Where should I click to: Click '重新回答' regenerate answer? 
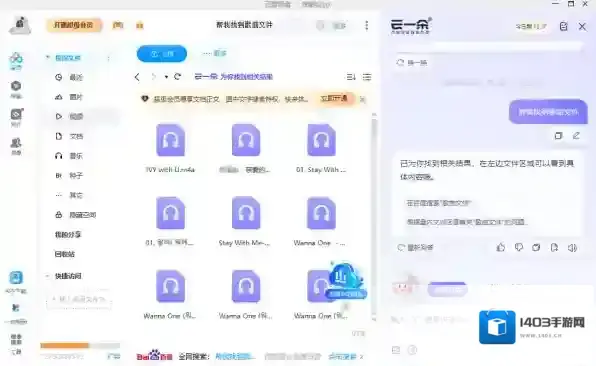tap(415, 248)
